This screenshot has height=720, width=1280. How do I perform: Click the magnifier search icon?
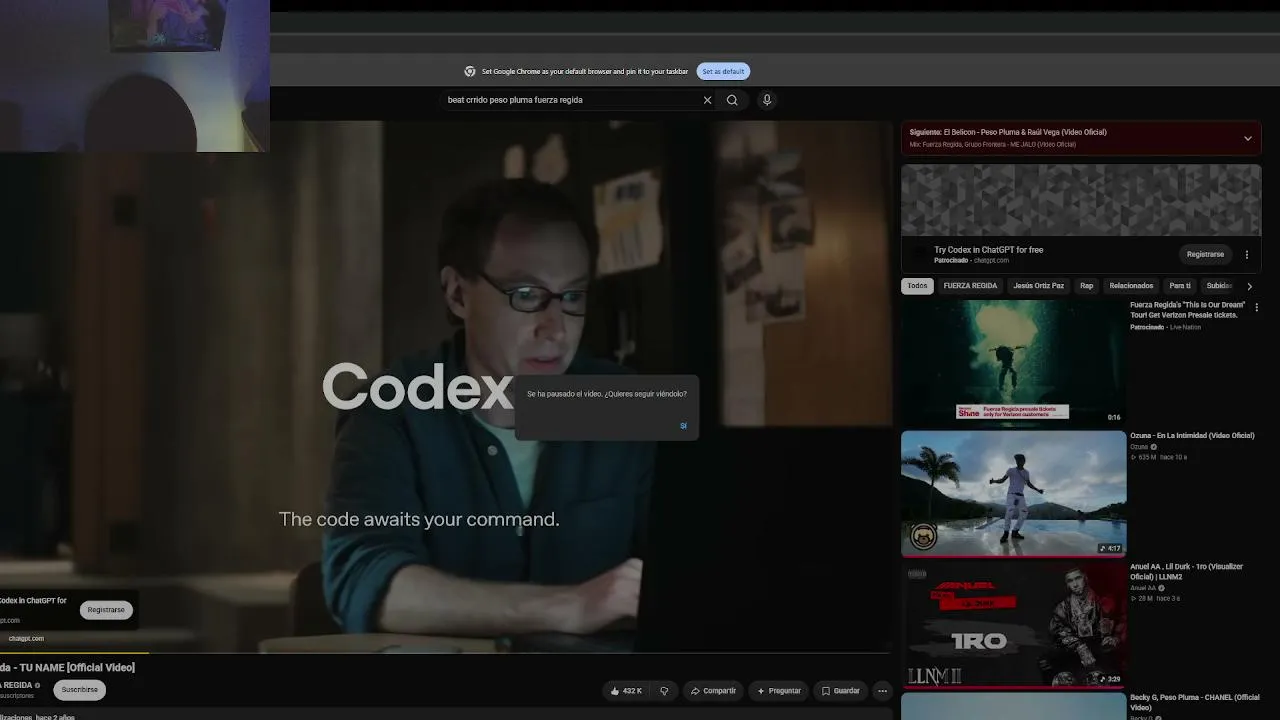point(732,100)
